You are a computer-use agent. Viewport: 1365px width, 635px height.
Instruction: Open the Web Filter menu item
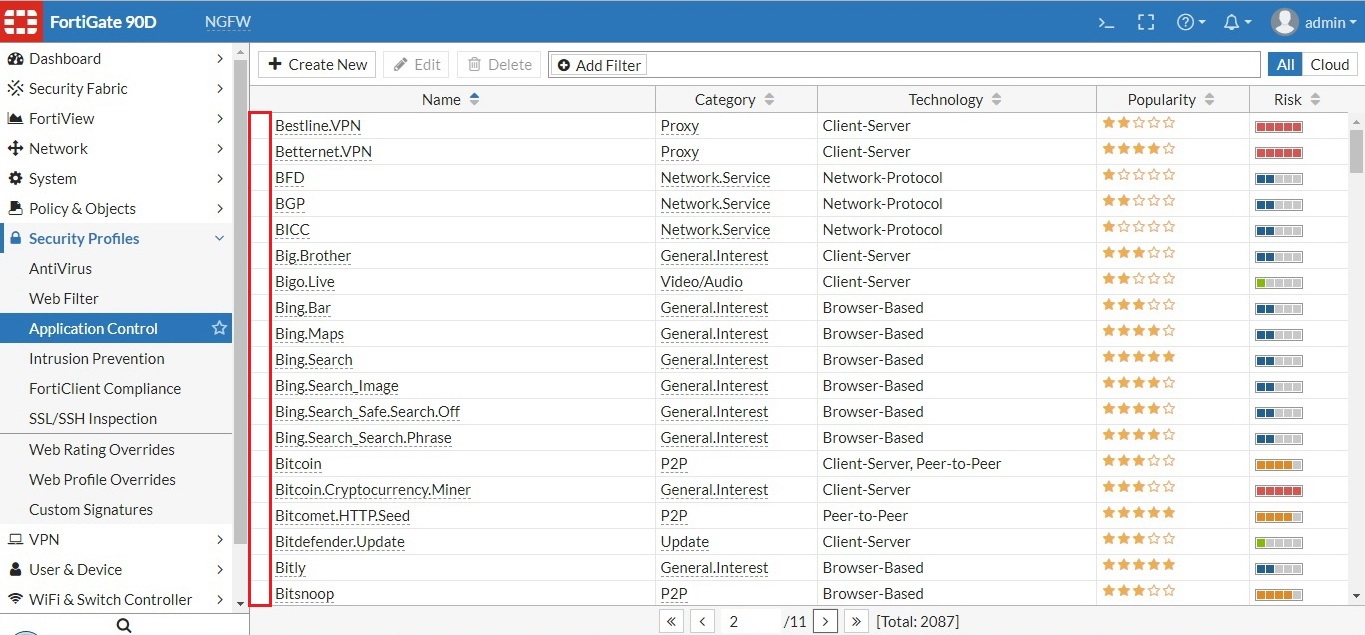coord(64,298)
